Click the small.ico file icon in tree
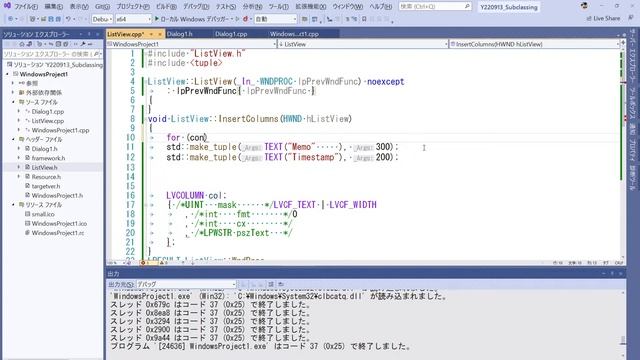This screenshot has height=360, width=640. point(27,214)
